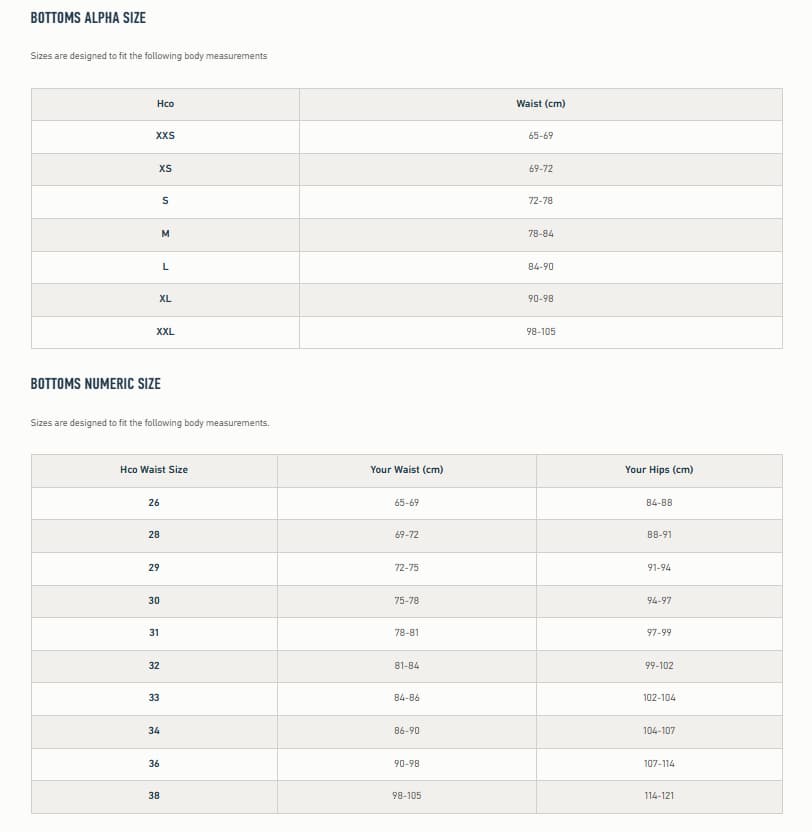Select the Hco Waist Size column header
This screenshot has height=832, width=812.
pyautogui.click(x=154, y=470)
